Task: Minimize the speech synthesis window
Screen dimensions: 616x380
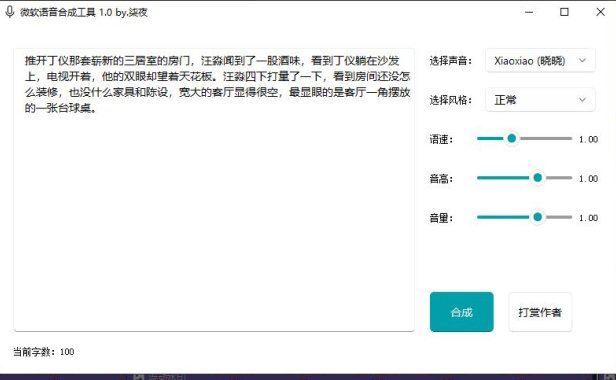Action: pos(529,12)
